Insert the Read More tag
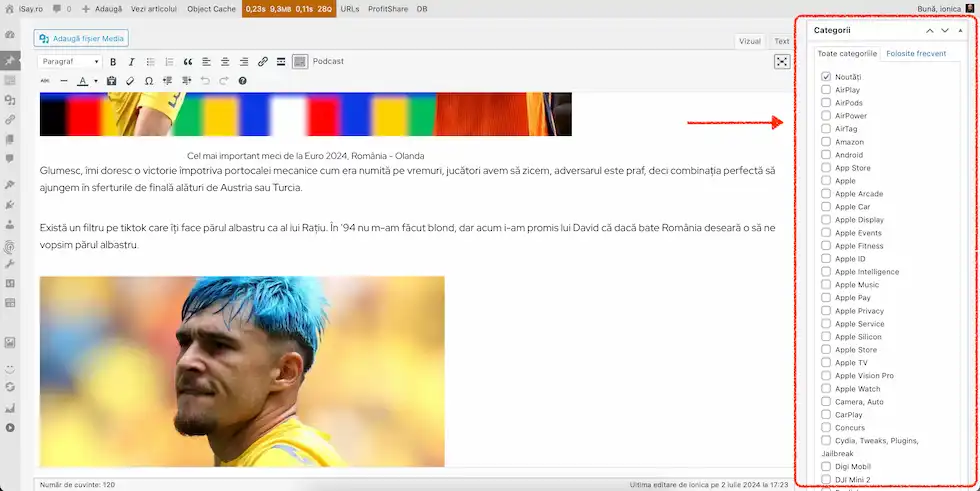Image resolution: width=980 pixels, height=491 pixels. point(281,62)
